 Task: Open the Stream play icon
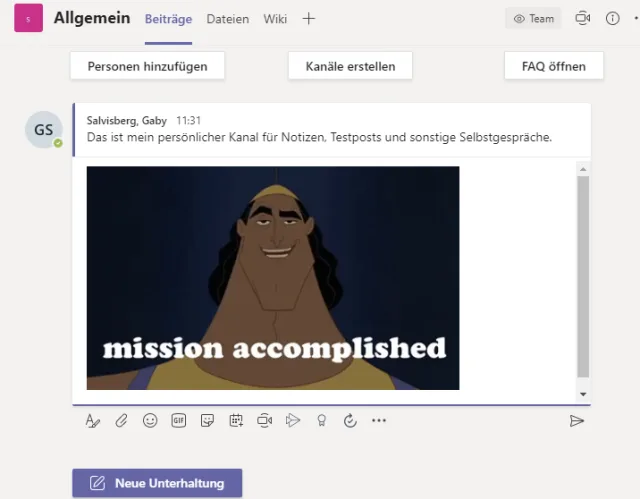293,420
